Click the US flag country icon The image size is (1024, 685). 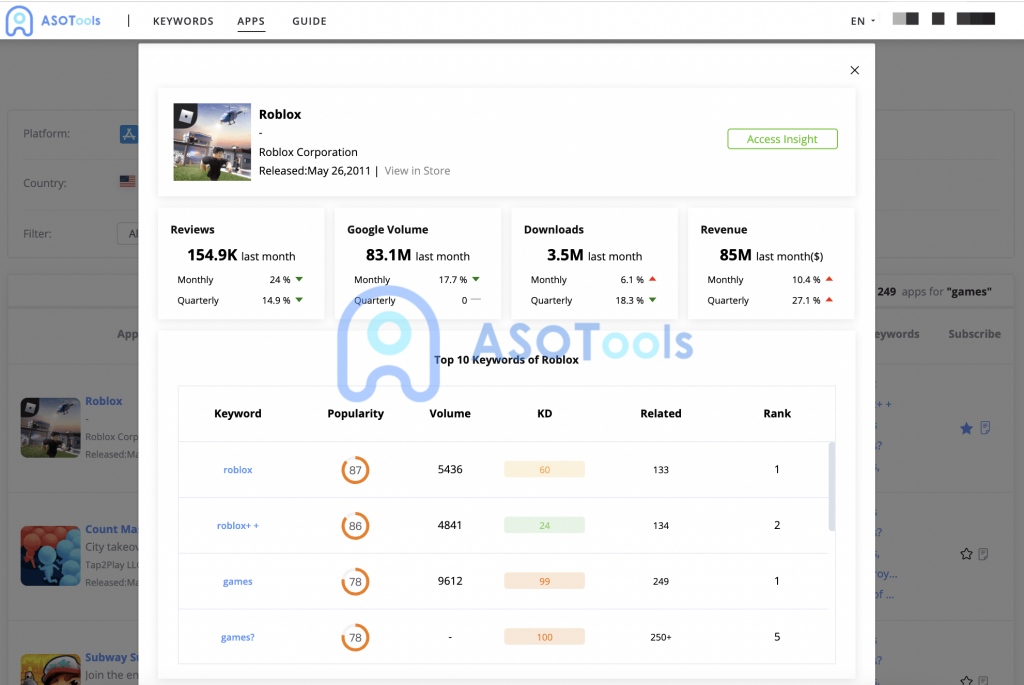pos(128,182)
